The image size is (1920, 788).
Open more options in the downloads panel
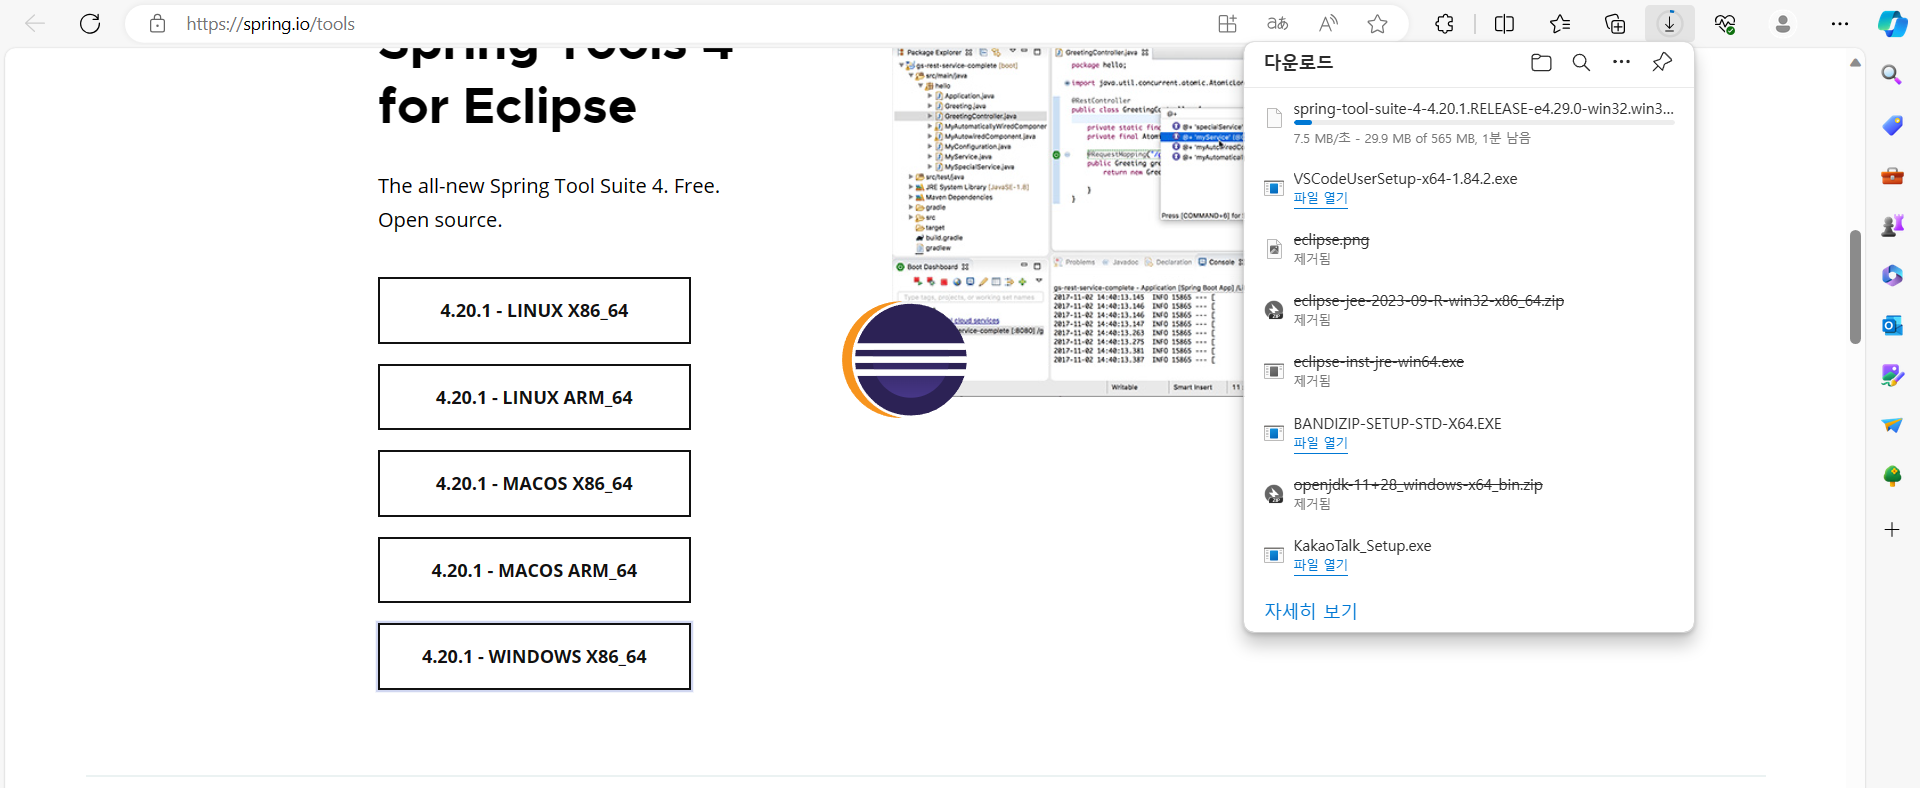[x=1621, y=62]
